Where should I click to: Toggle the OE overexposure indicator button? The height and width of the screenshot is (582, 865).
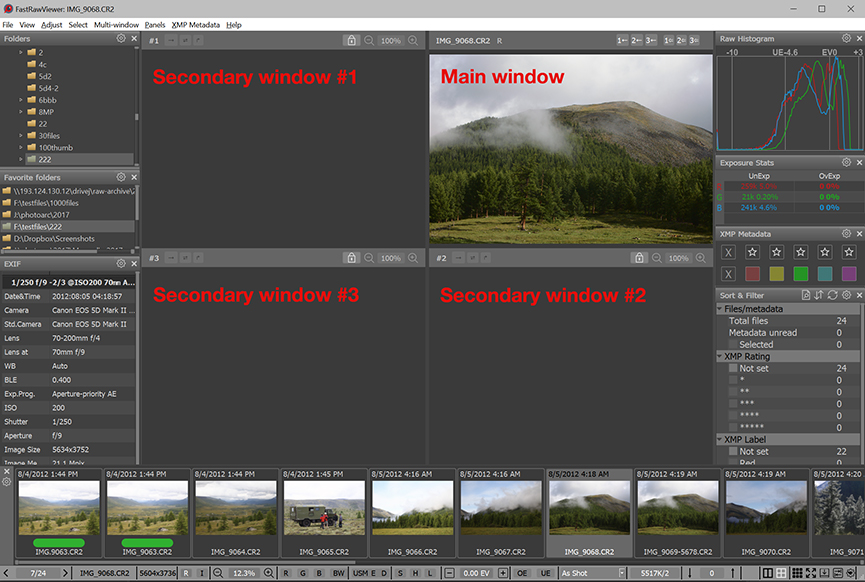522,573
